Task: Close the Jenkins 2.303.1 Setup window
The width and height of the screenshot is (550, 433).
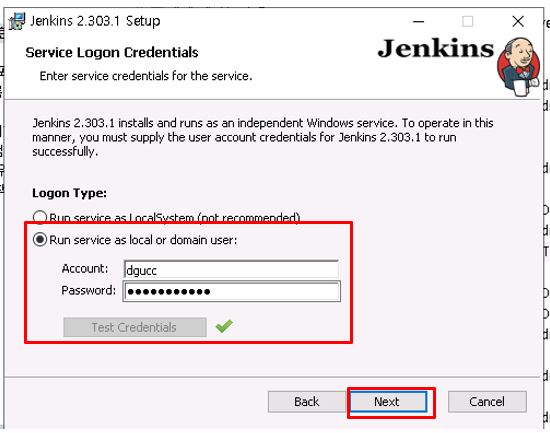Action: (x=518, y=21)
